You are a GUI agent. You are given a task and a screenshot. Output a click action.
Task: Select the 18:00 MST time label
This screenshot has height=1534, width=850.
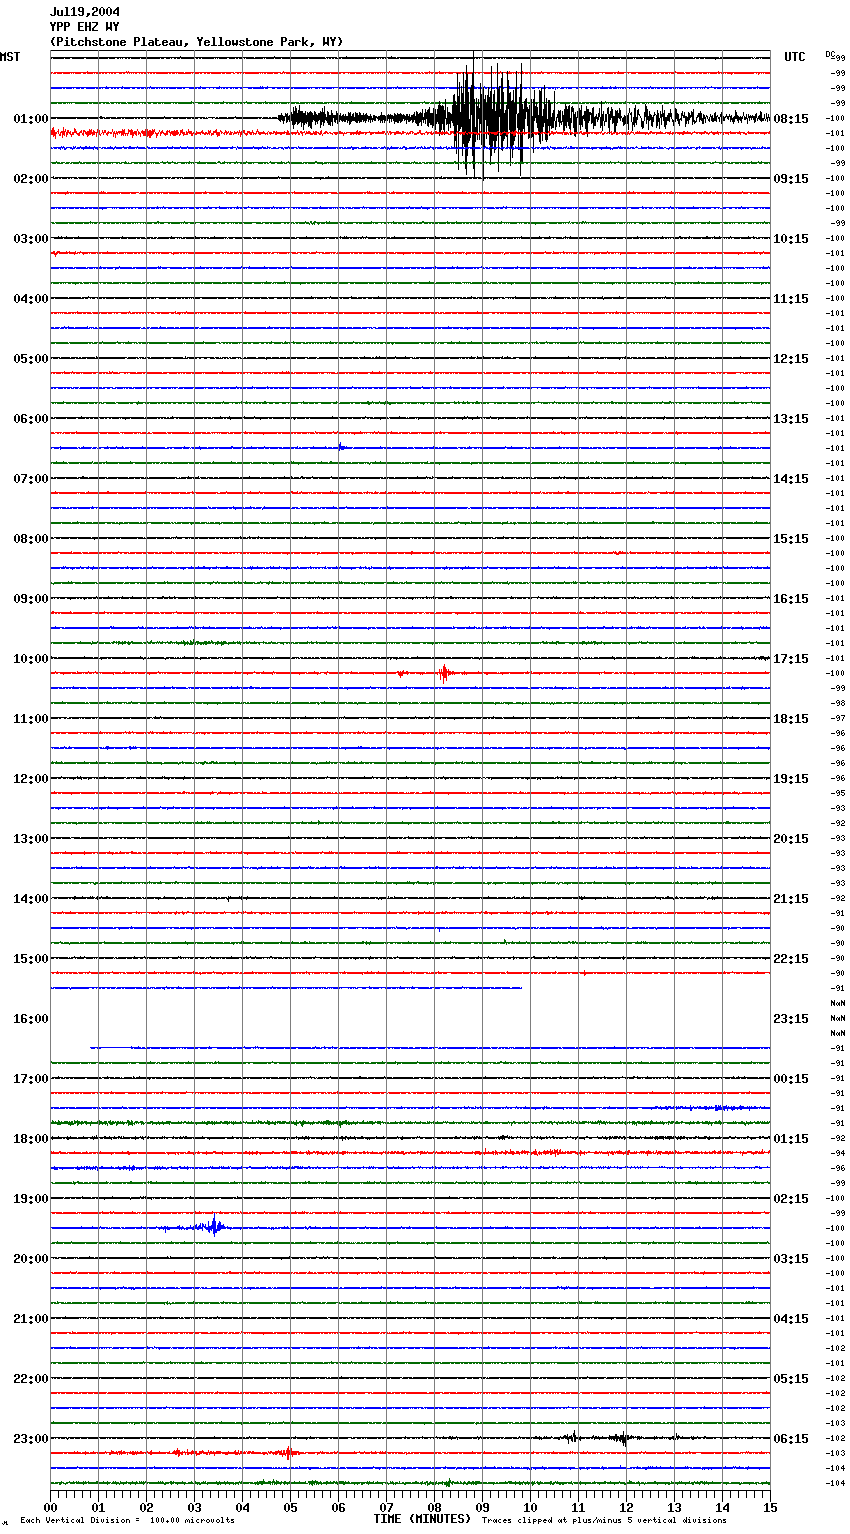click(31, 1139)
